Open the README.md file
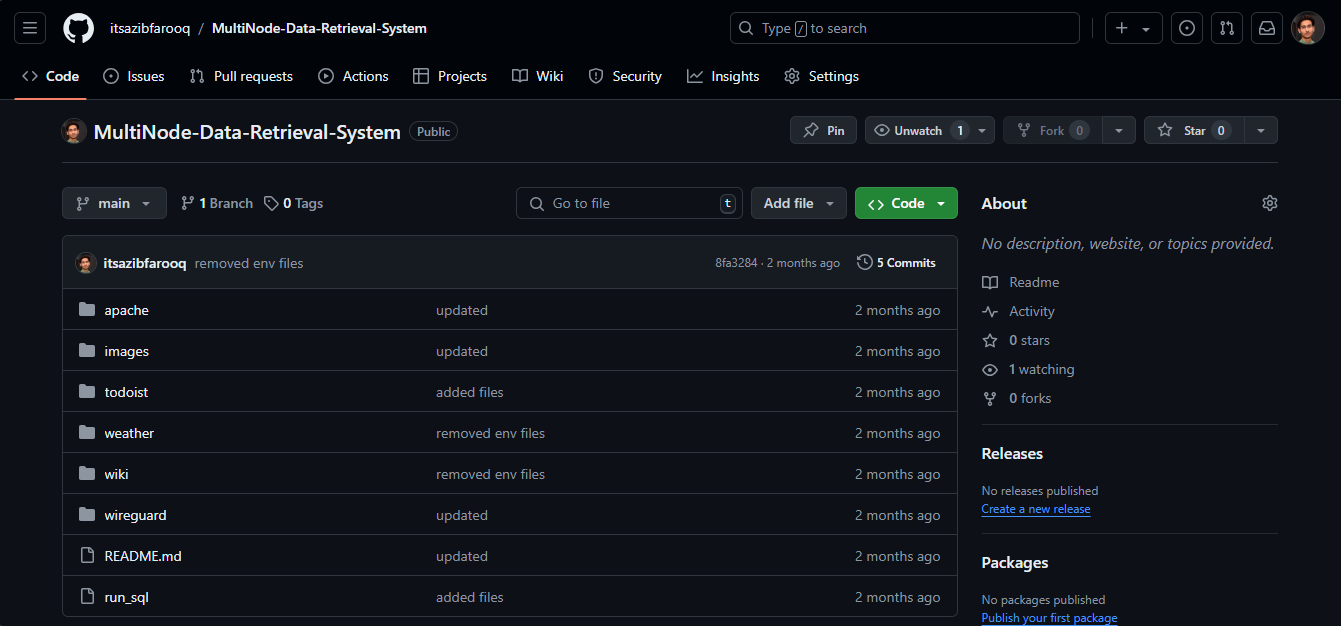This screenshot has height=626, width=1341. [x=143, y=556]
